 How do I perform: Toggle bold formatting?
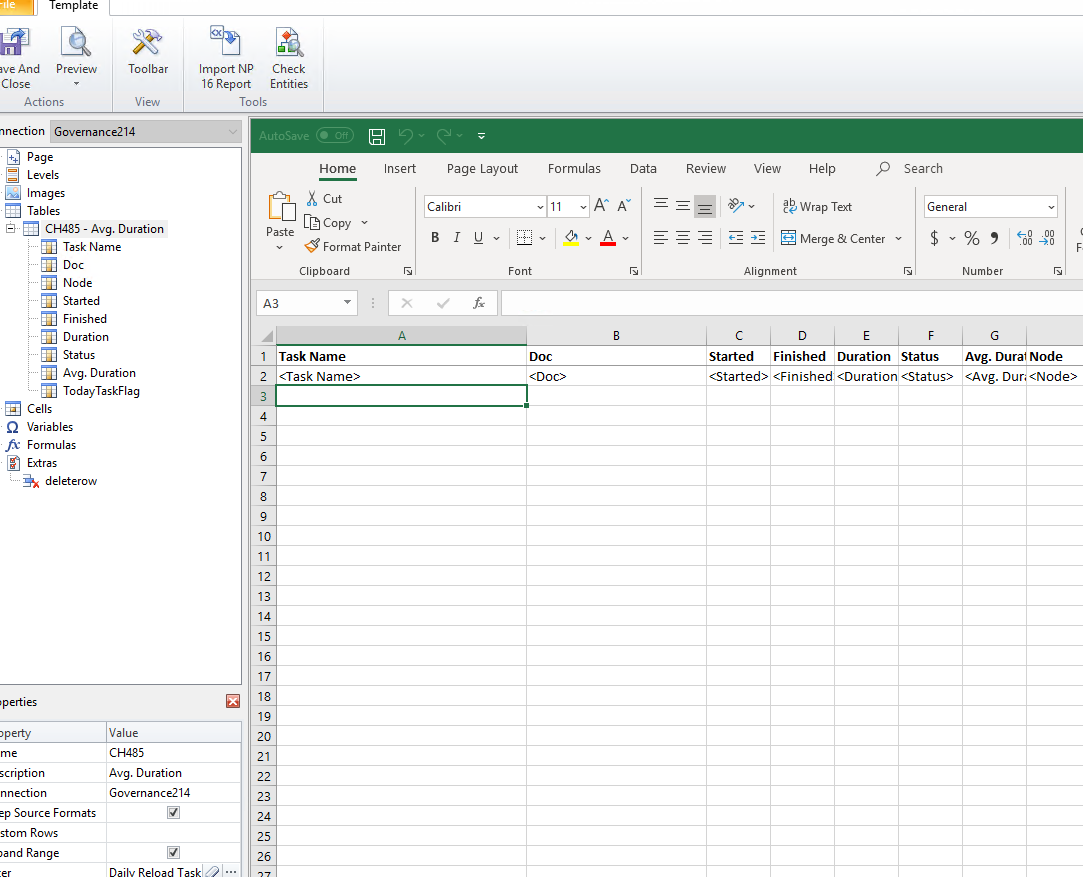tap(435, 238)
